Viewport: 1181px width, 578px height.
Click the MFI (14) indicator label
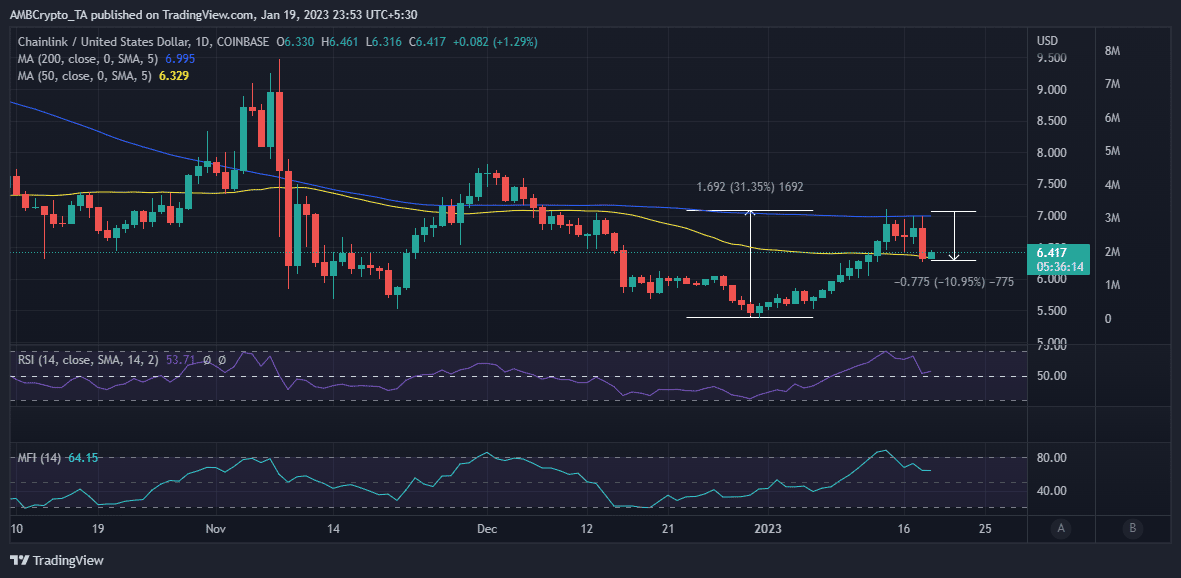(x=41, y=457)
